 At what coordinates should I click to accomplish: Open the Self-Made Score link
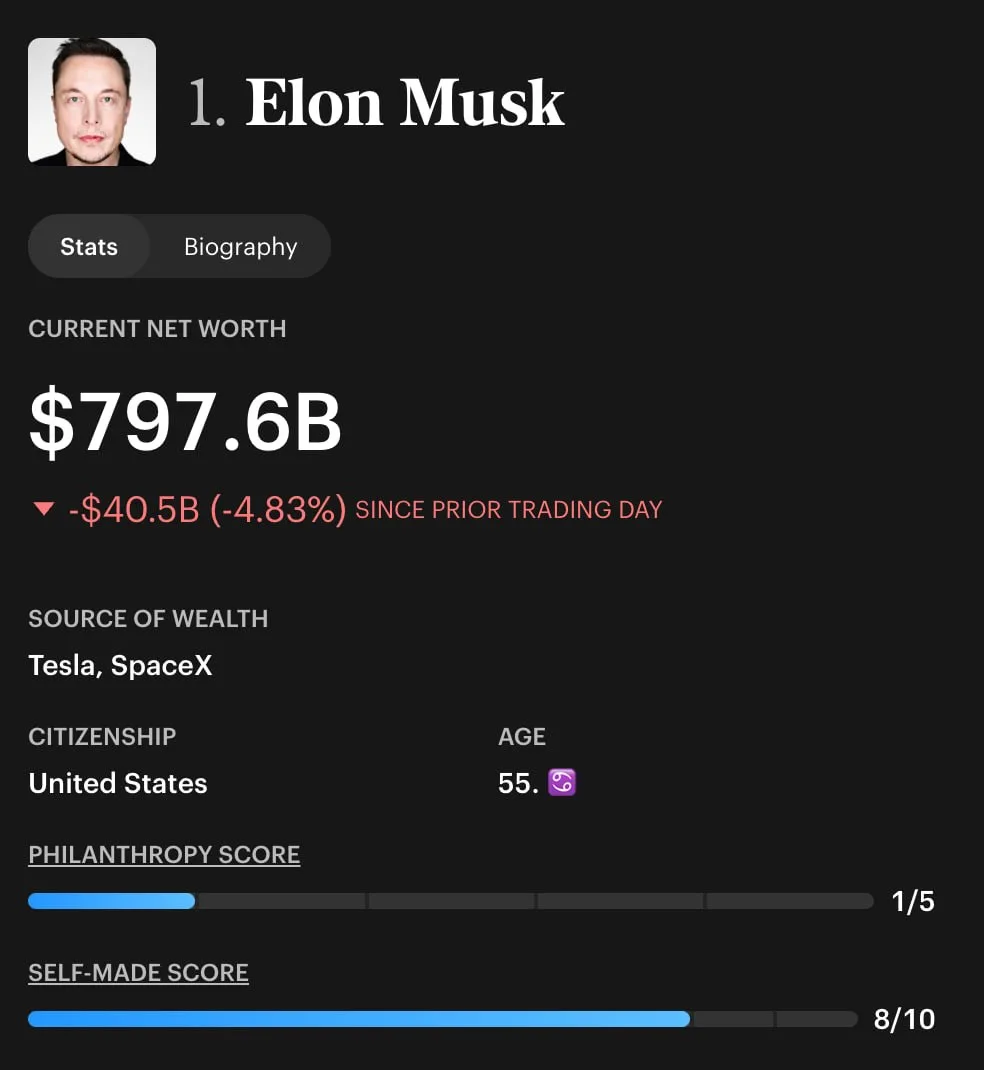139,972
